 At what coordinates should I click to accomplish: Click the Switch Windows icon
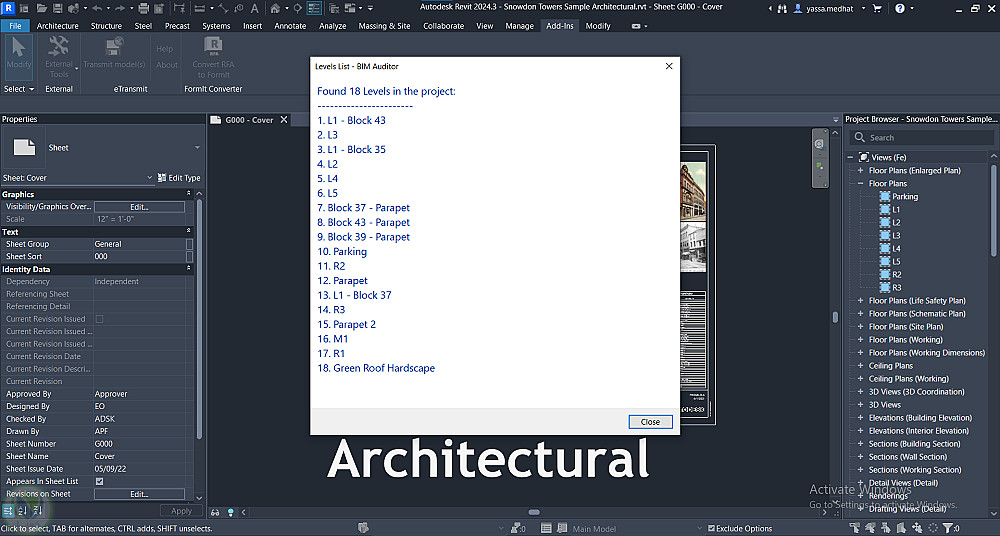coord(350,8)
